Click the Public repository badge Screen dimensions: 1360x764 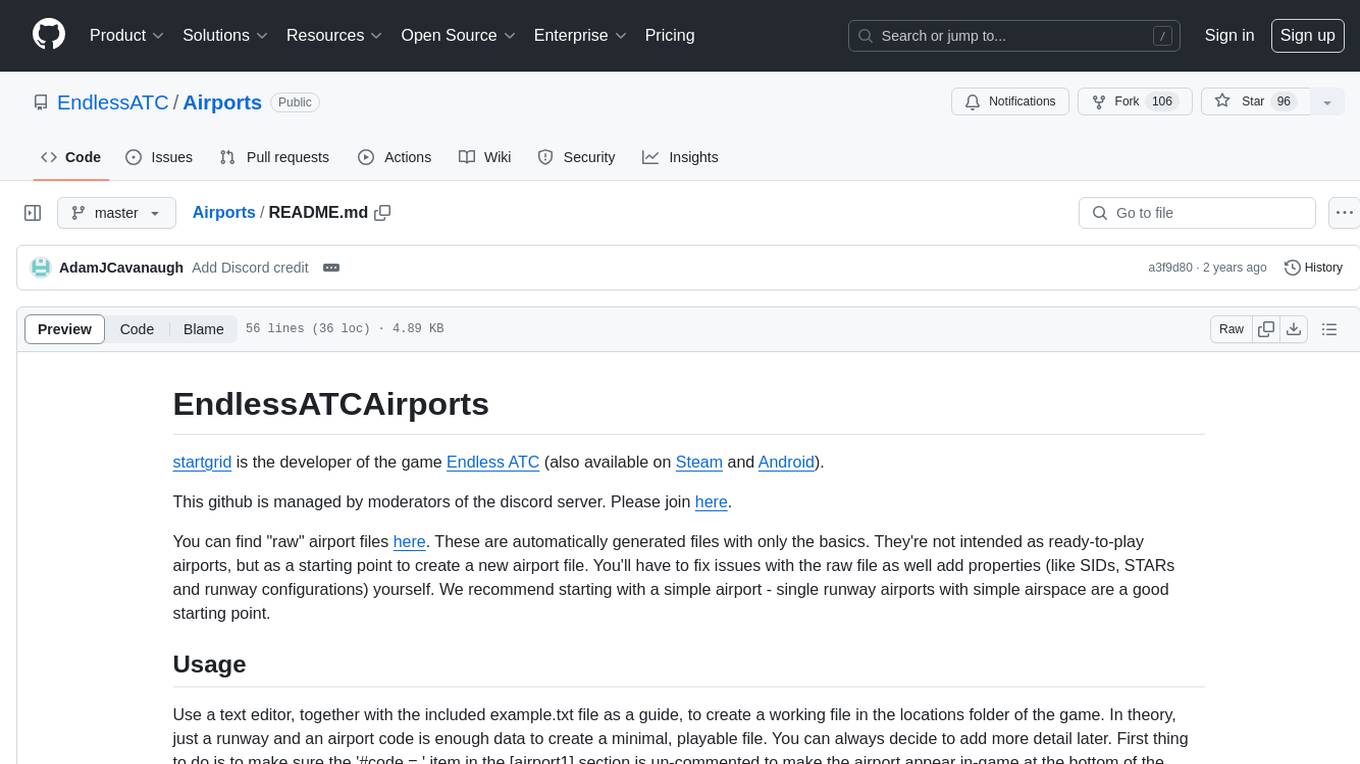[295, 102]
